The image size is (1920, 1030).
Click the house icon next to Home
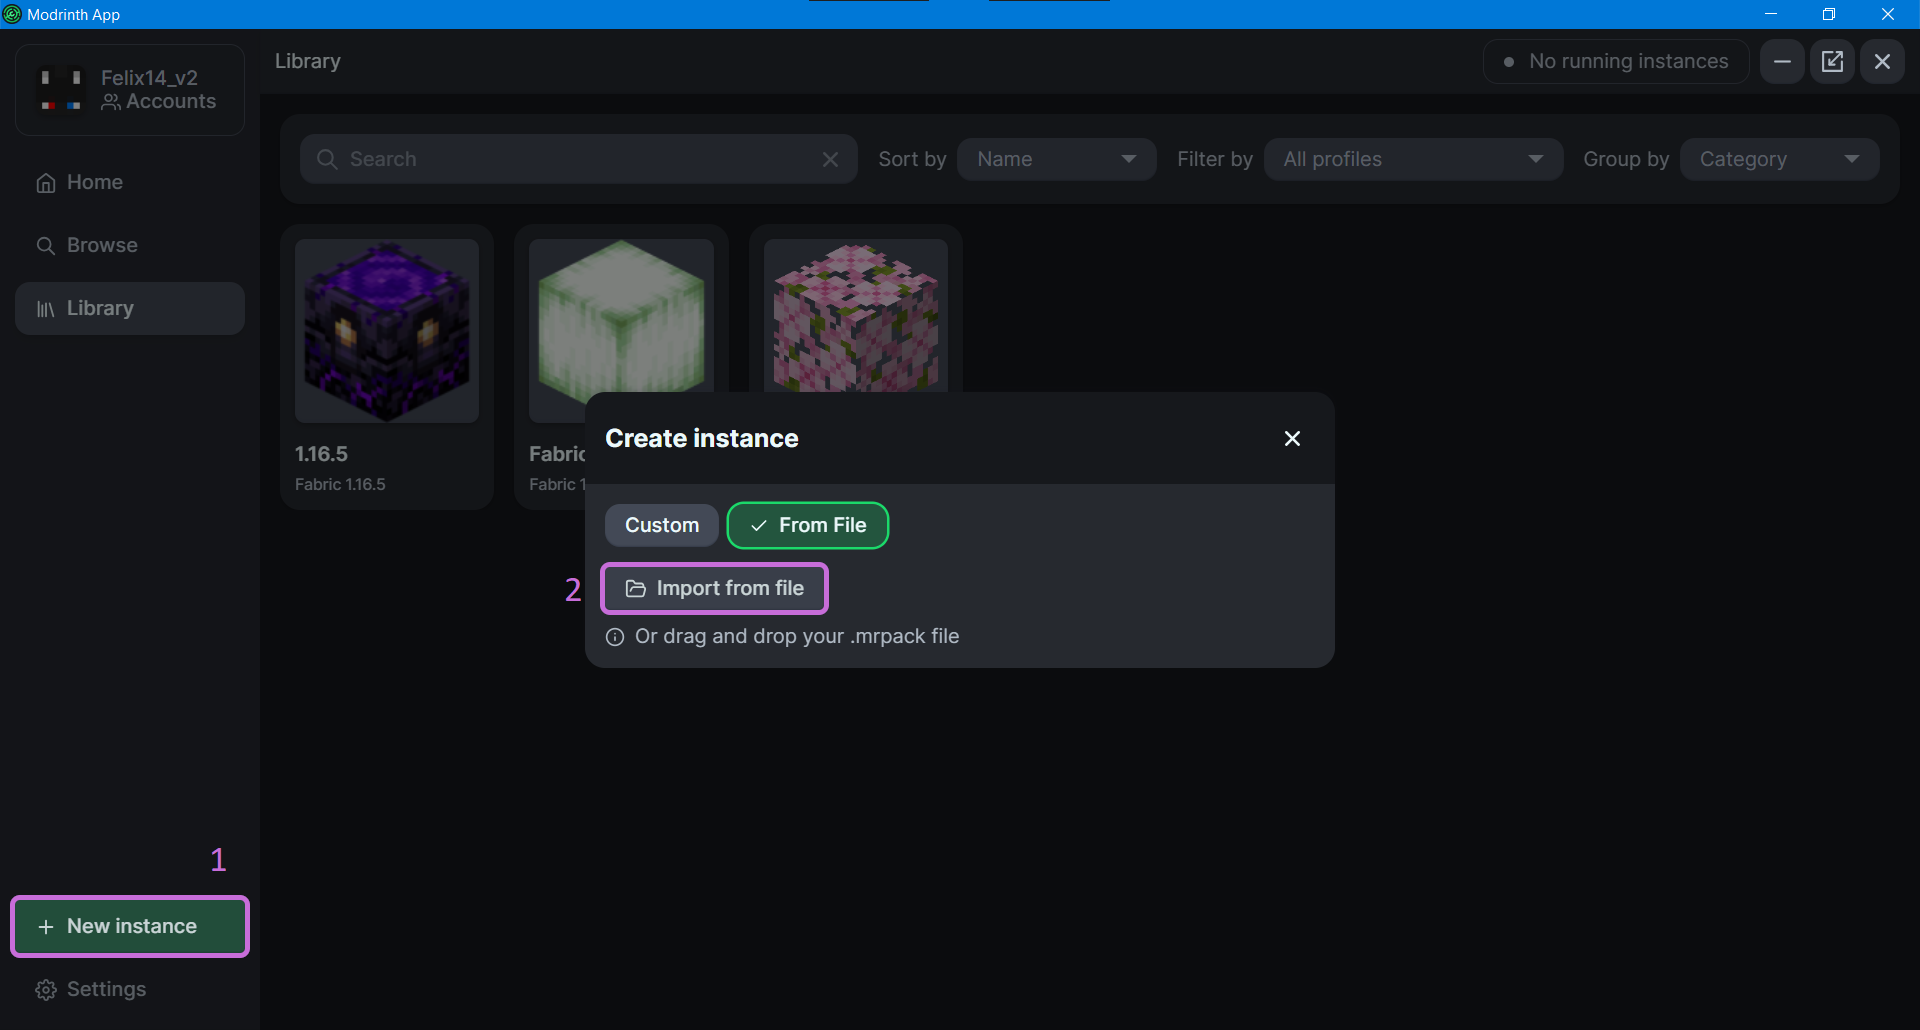click(x=46, y=183)
